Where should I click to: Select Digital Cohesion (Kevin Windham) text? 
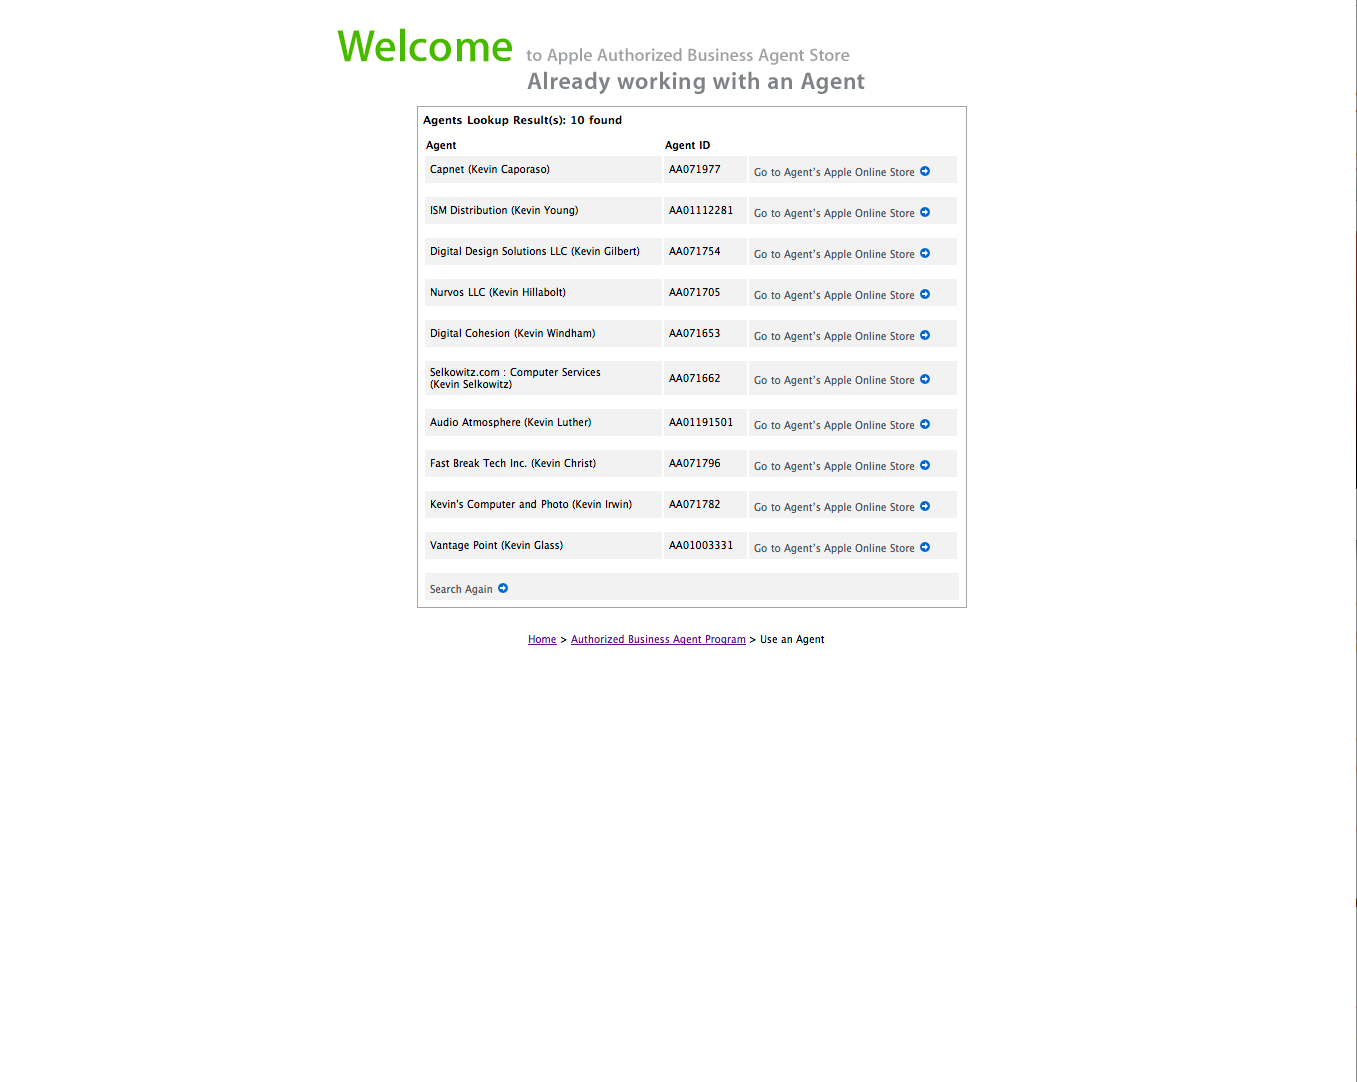point(512,333)
